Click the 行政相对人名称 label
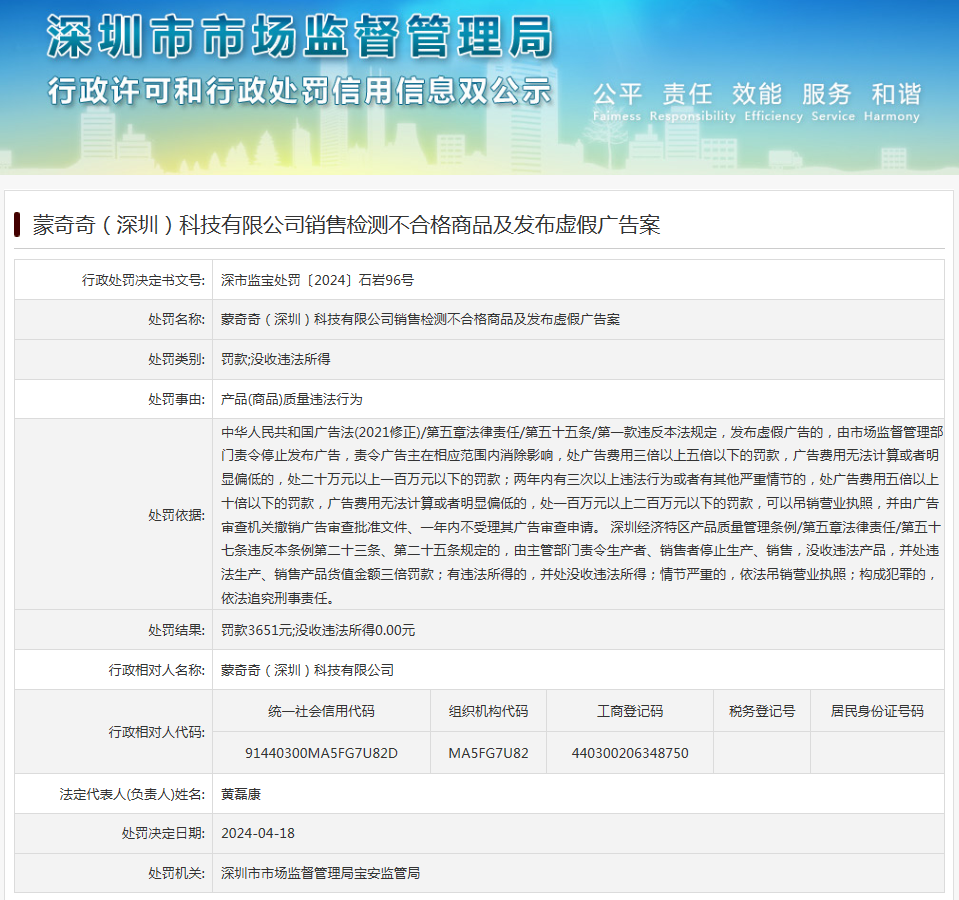This screenshot has width=959, height=900. coord(157,670)
